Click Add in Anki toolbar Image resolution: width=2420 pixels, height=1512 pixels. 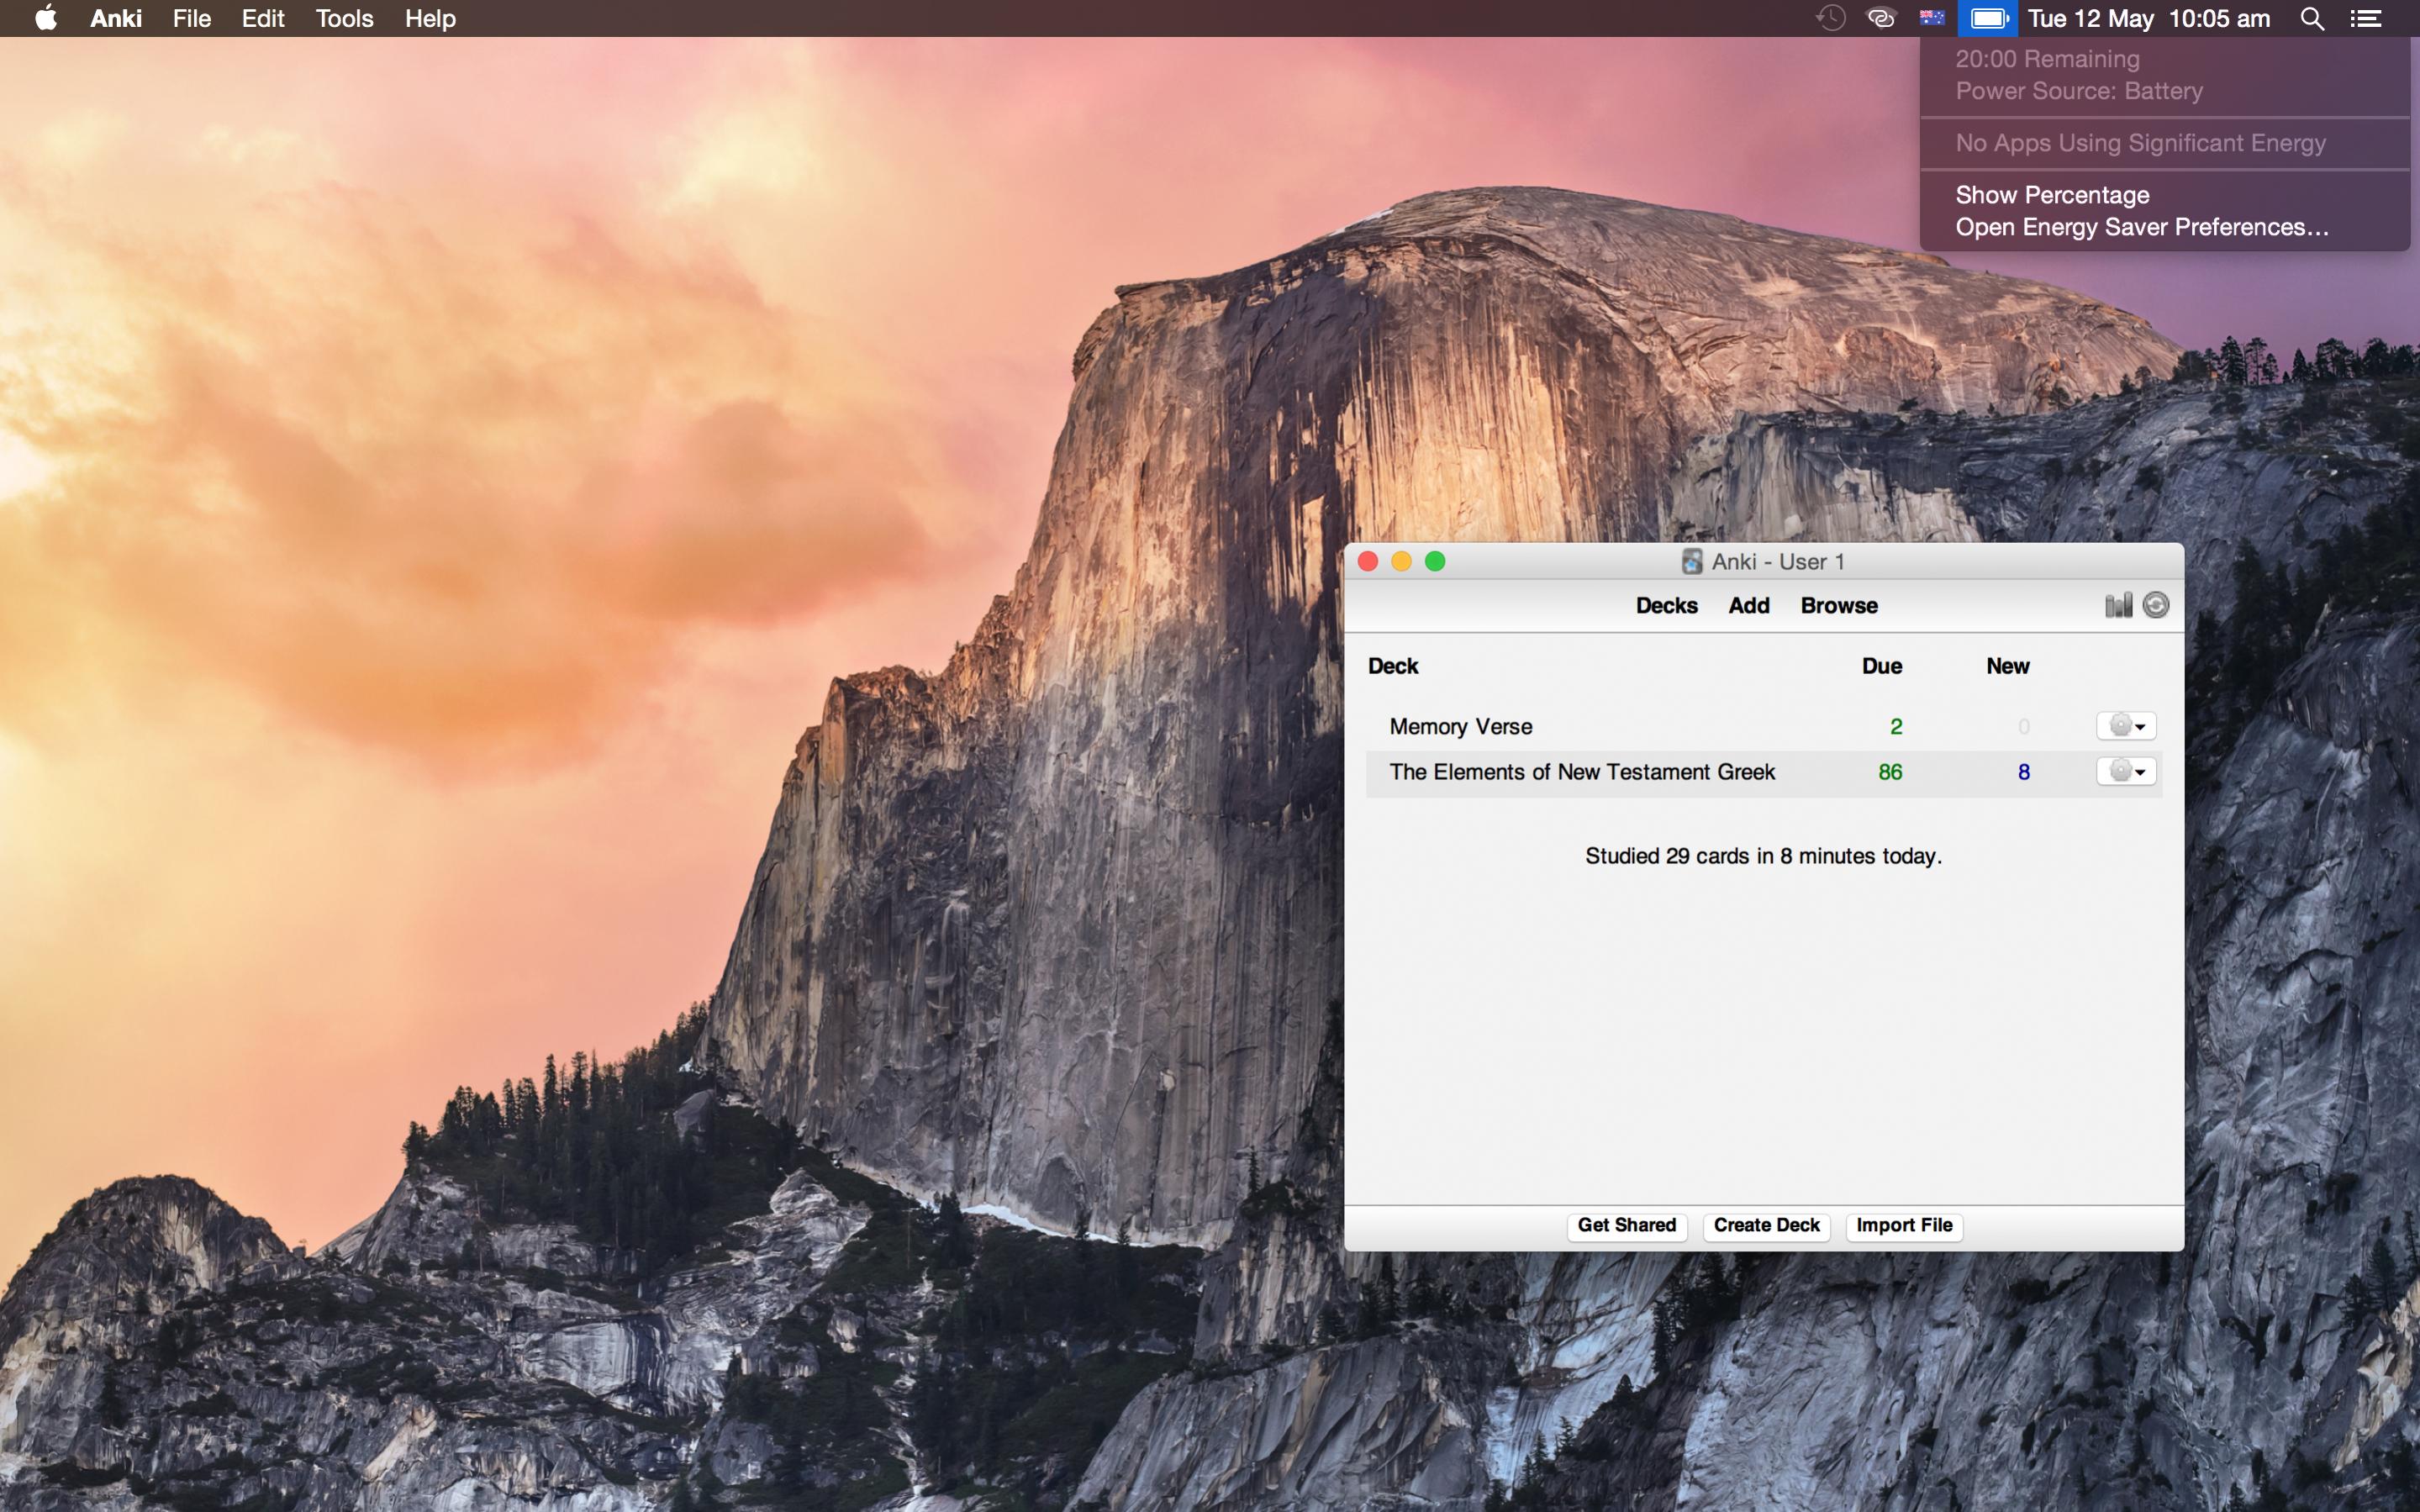pyautogui.click(x=1748, y=605)
